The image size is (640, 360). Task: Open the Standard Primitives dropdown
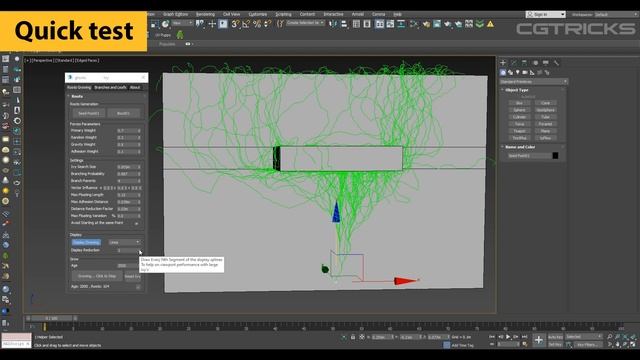(533, 82)
